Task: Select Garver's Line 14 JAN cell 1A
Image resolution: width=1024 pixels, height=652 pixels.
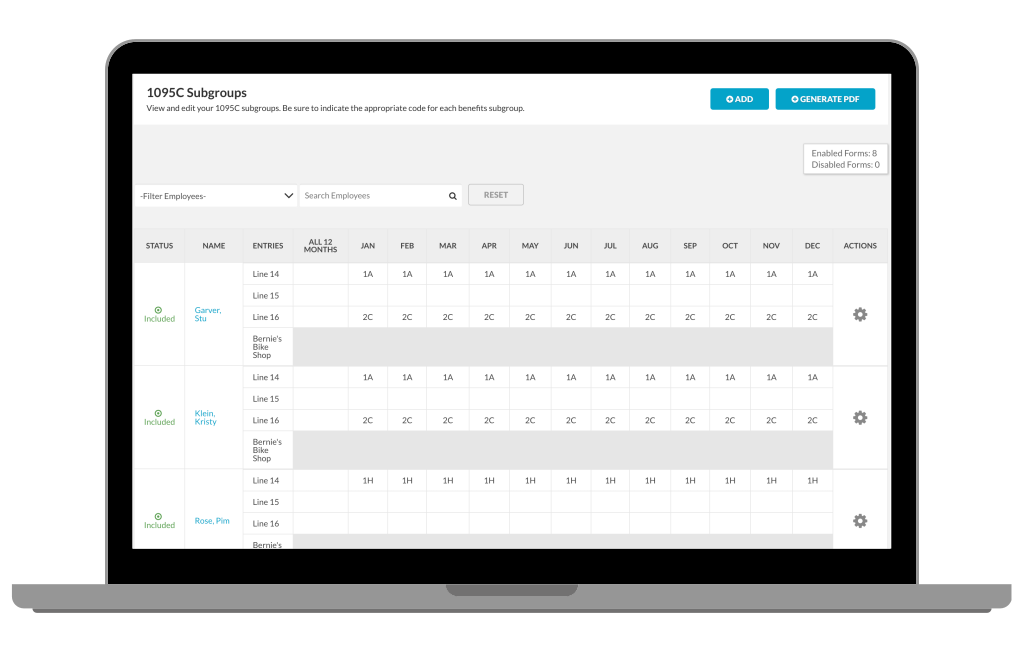Action: (x=368, y=274)
